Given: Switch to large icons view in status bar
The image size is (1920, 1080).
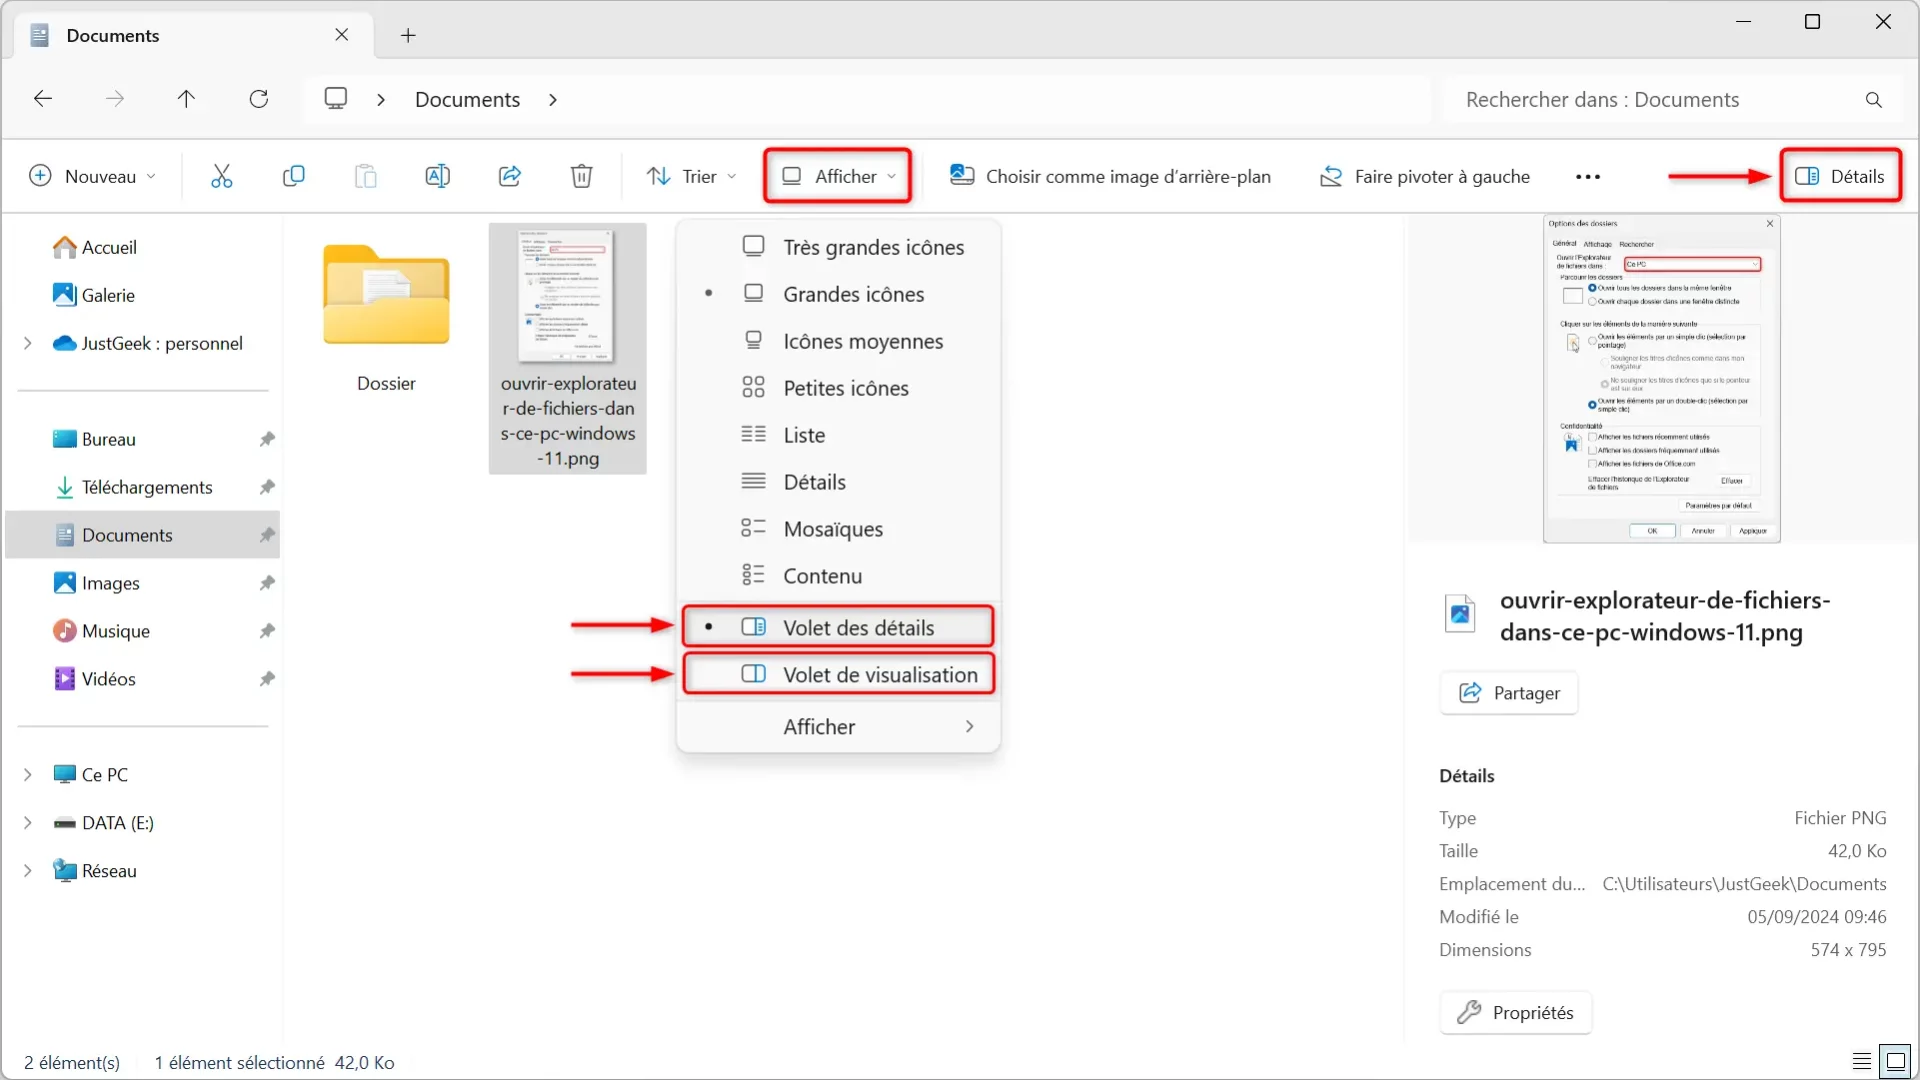Looking at the screenshot, I should pyautogui.click(x=1895, y=1061).
